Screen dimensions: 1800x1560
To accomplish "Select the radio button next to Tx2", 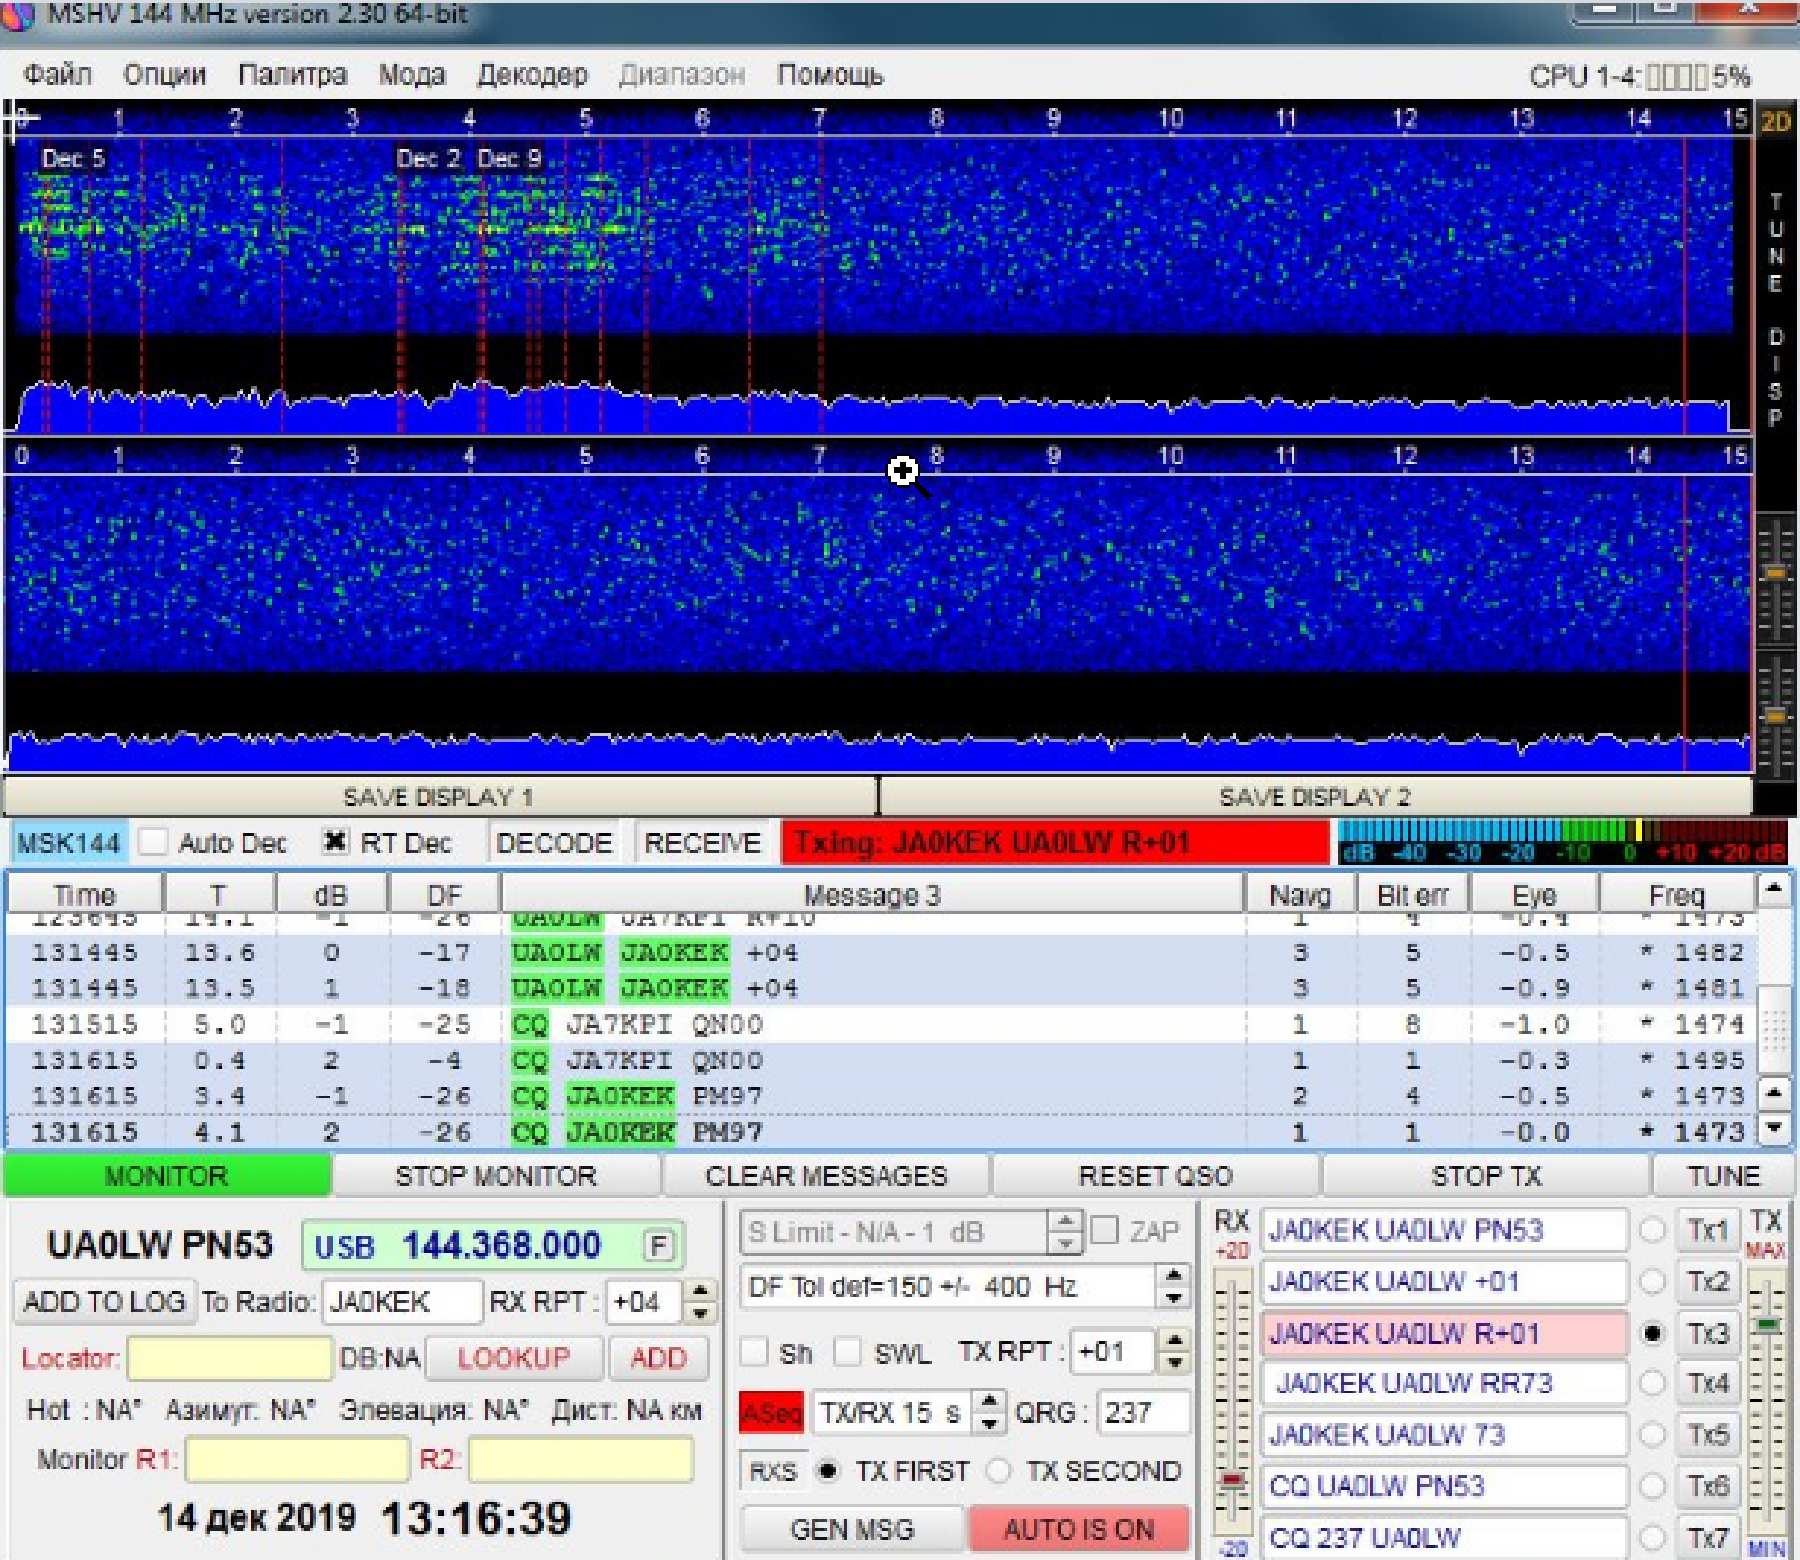I will tap(1653, 1281).
